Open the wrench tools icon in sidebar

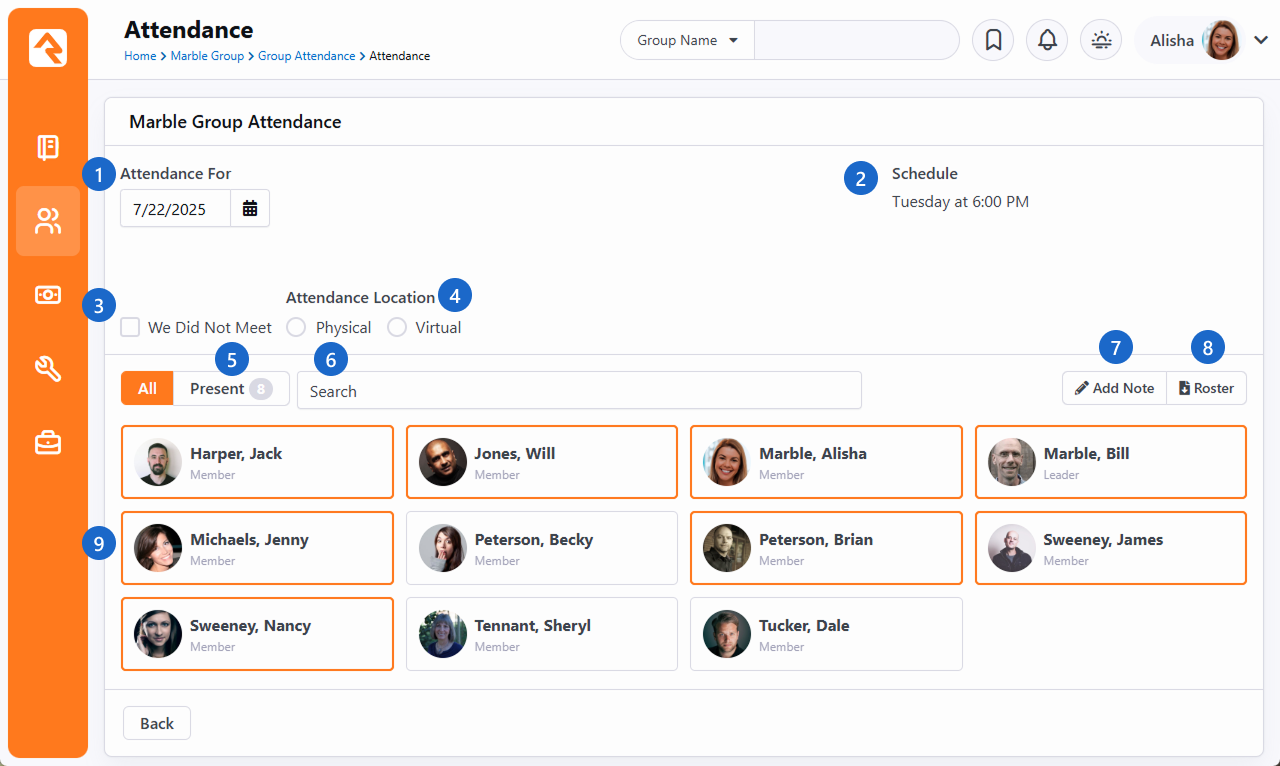tap(48, 369)
